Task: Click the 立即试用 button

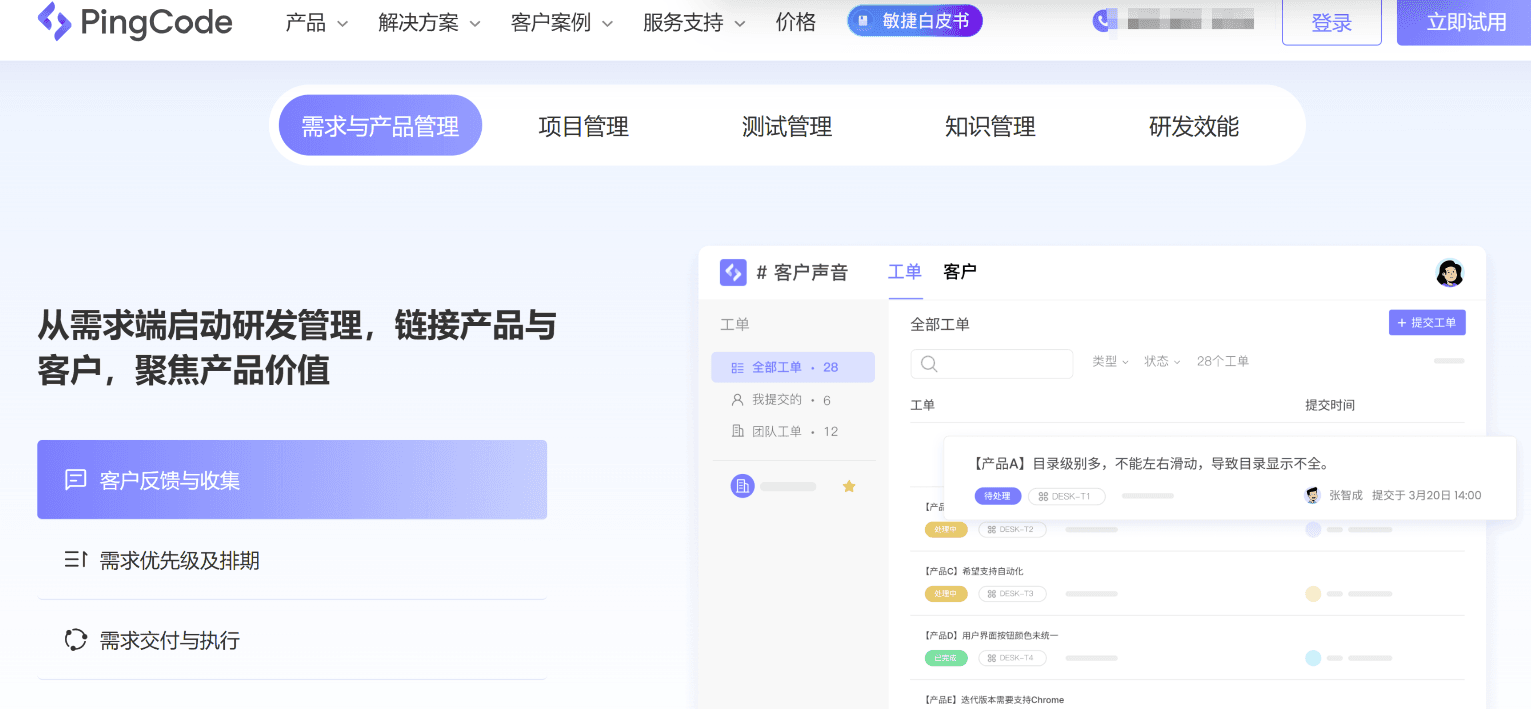Action: click(1466, 22)
